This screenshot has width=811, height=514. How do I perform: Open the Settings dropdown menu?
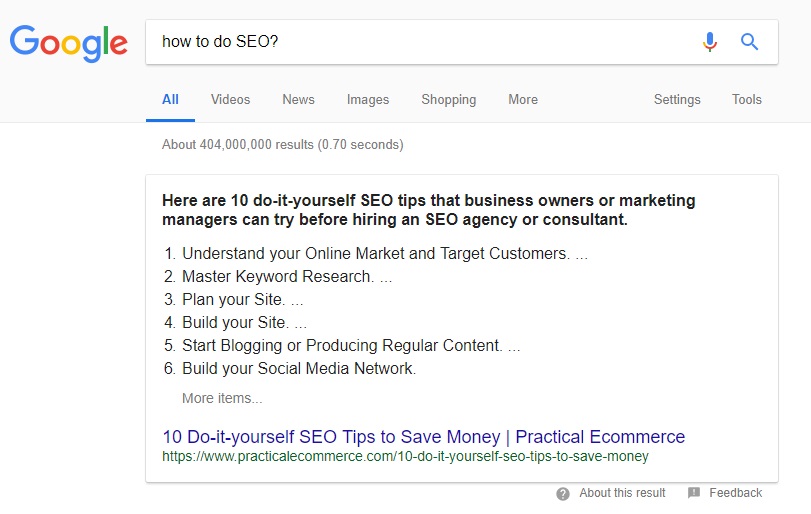pos(677,99)
